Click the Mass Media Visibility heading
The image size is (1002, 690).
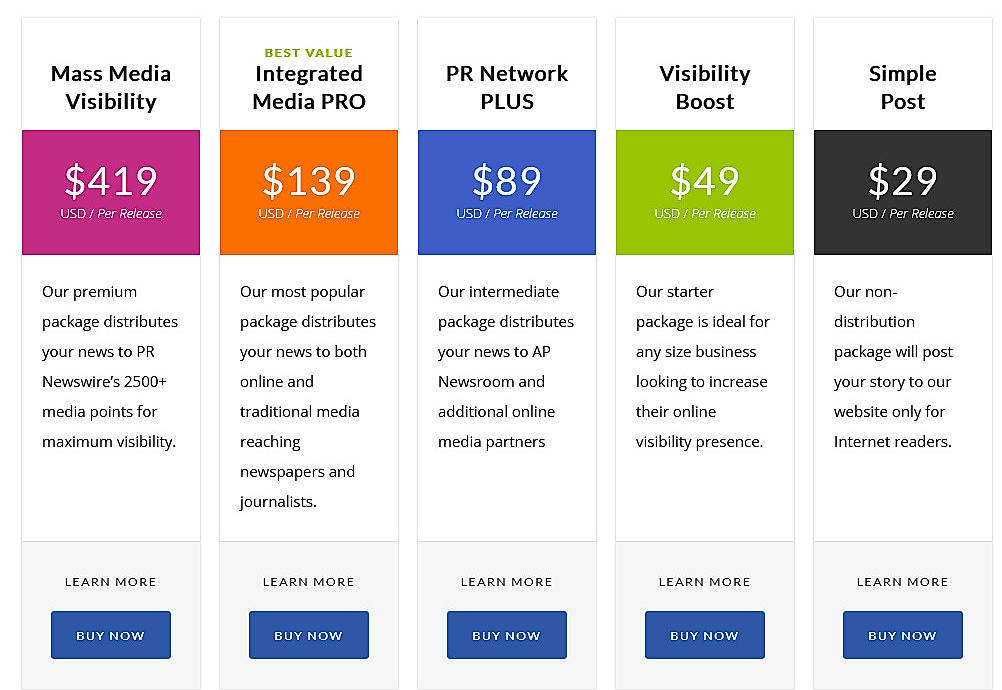coord(110,87)
